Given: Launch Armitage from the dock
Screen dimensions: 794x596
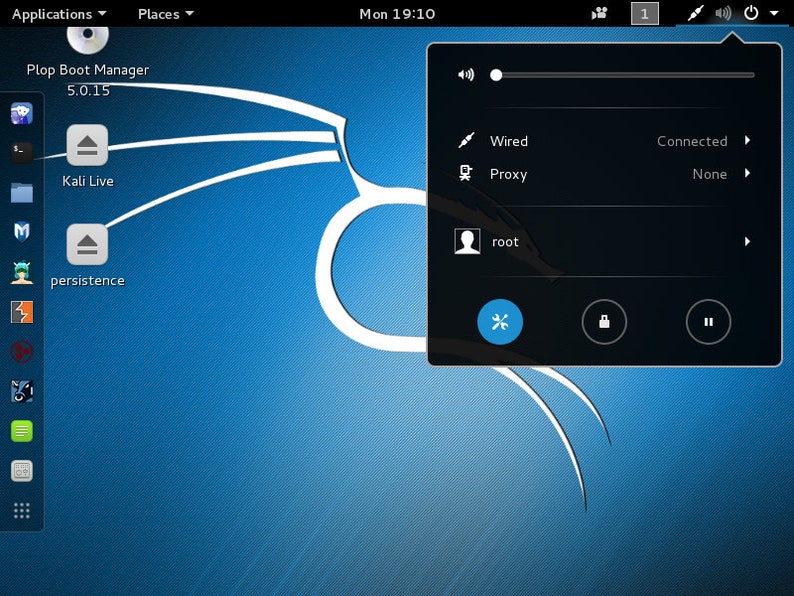Looking at the screenshot, I should 22,272.
